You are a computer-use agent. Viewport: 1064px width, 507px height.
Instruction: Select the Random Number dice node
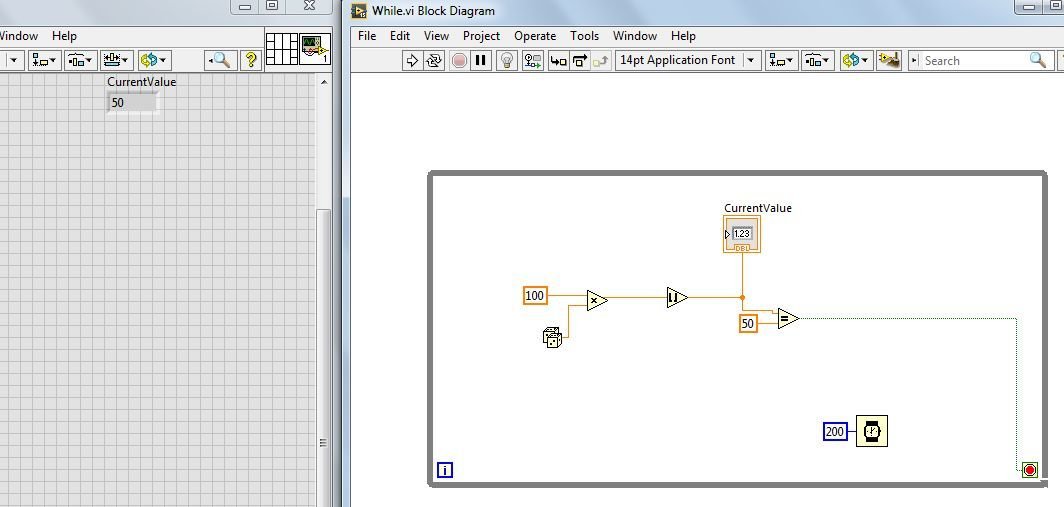coord(552,337)
